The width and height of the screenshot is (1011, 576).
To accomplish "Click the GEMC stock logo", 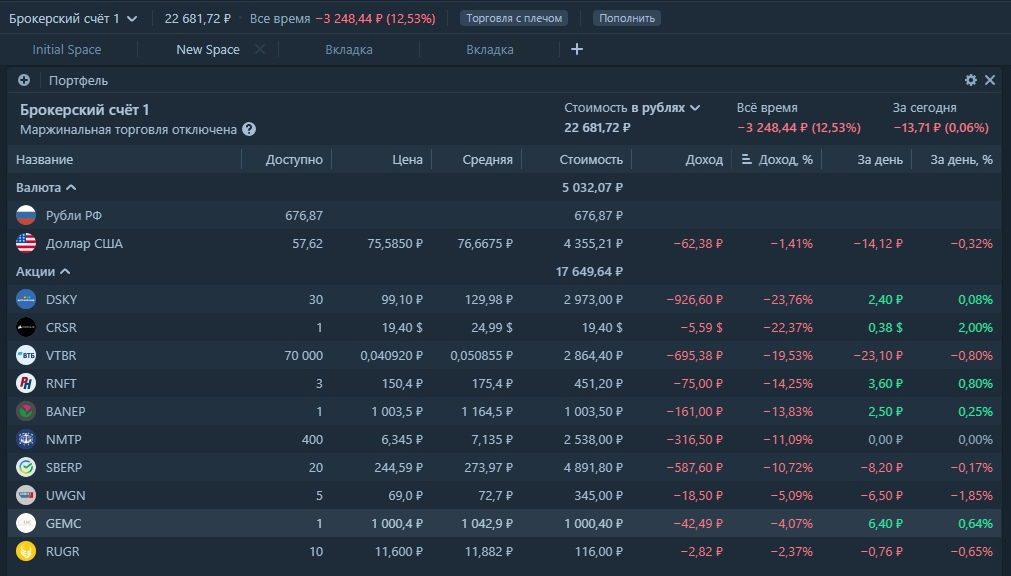I will (x=26, y=524).
